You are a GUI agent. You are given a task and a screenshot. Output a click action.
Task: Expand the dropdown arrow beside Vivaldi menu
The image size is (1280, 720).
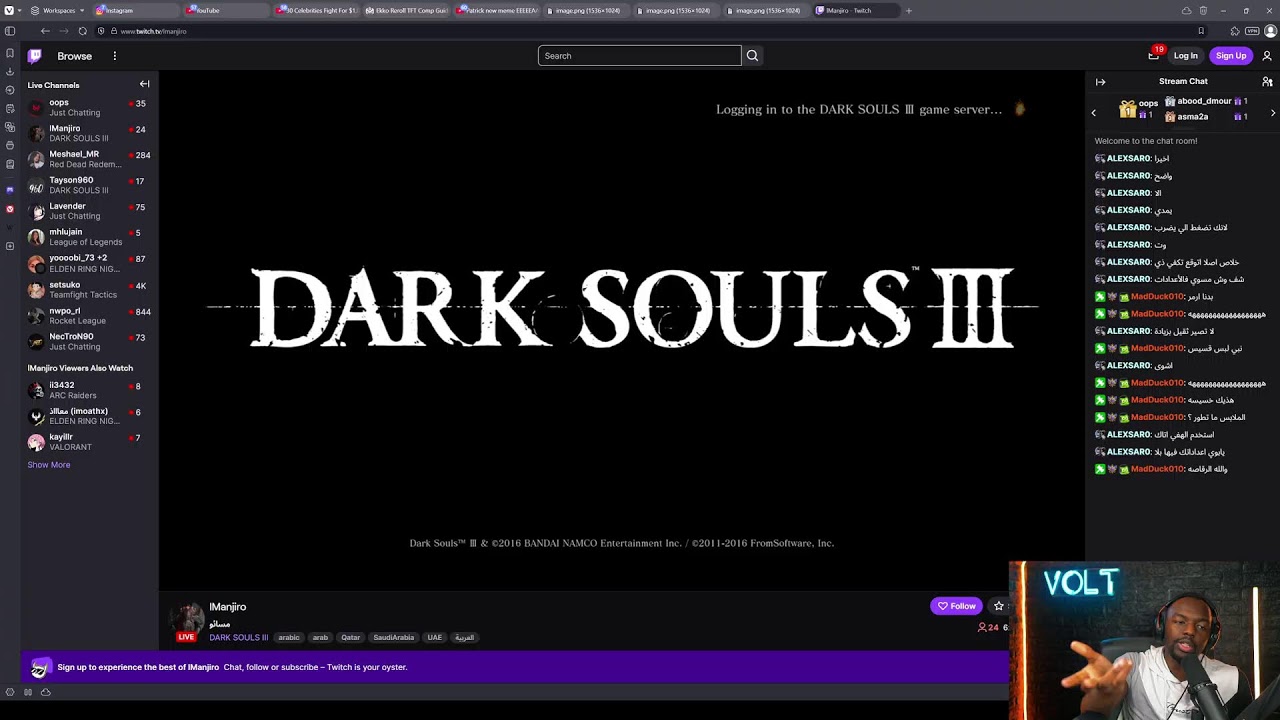click(22, 10)
